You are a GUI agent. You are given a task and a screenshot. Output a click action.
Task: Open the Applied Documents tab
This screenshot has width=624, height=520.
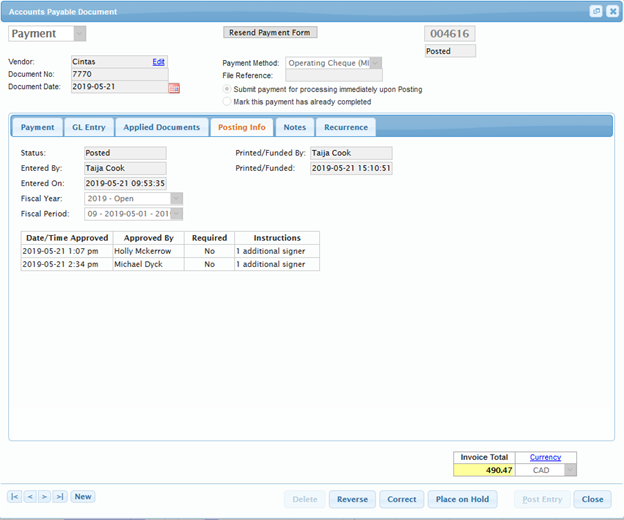[x=160, y=127]
